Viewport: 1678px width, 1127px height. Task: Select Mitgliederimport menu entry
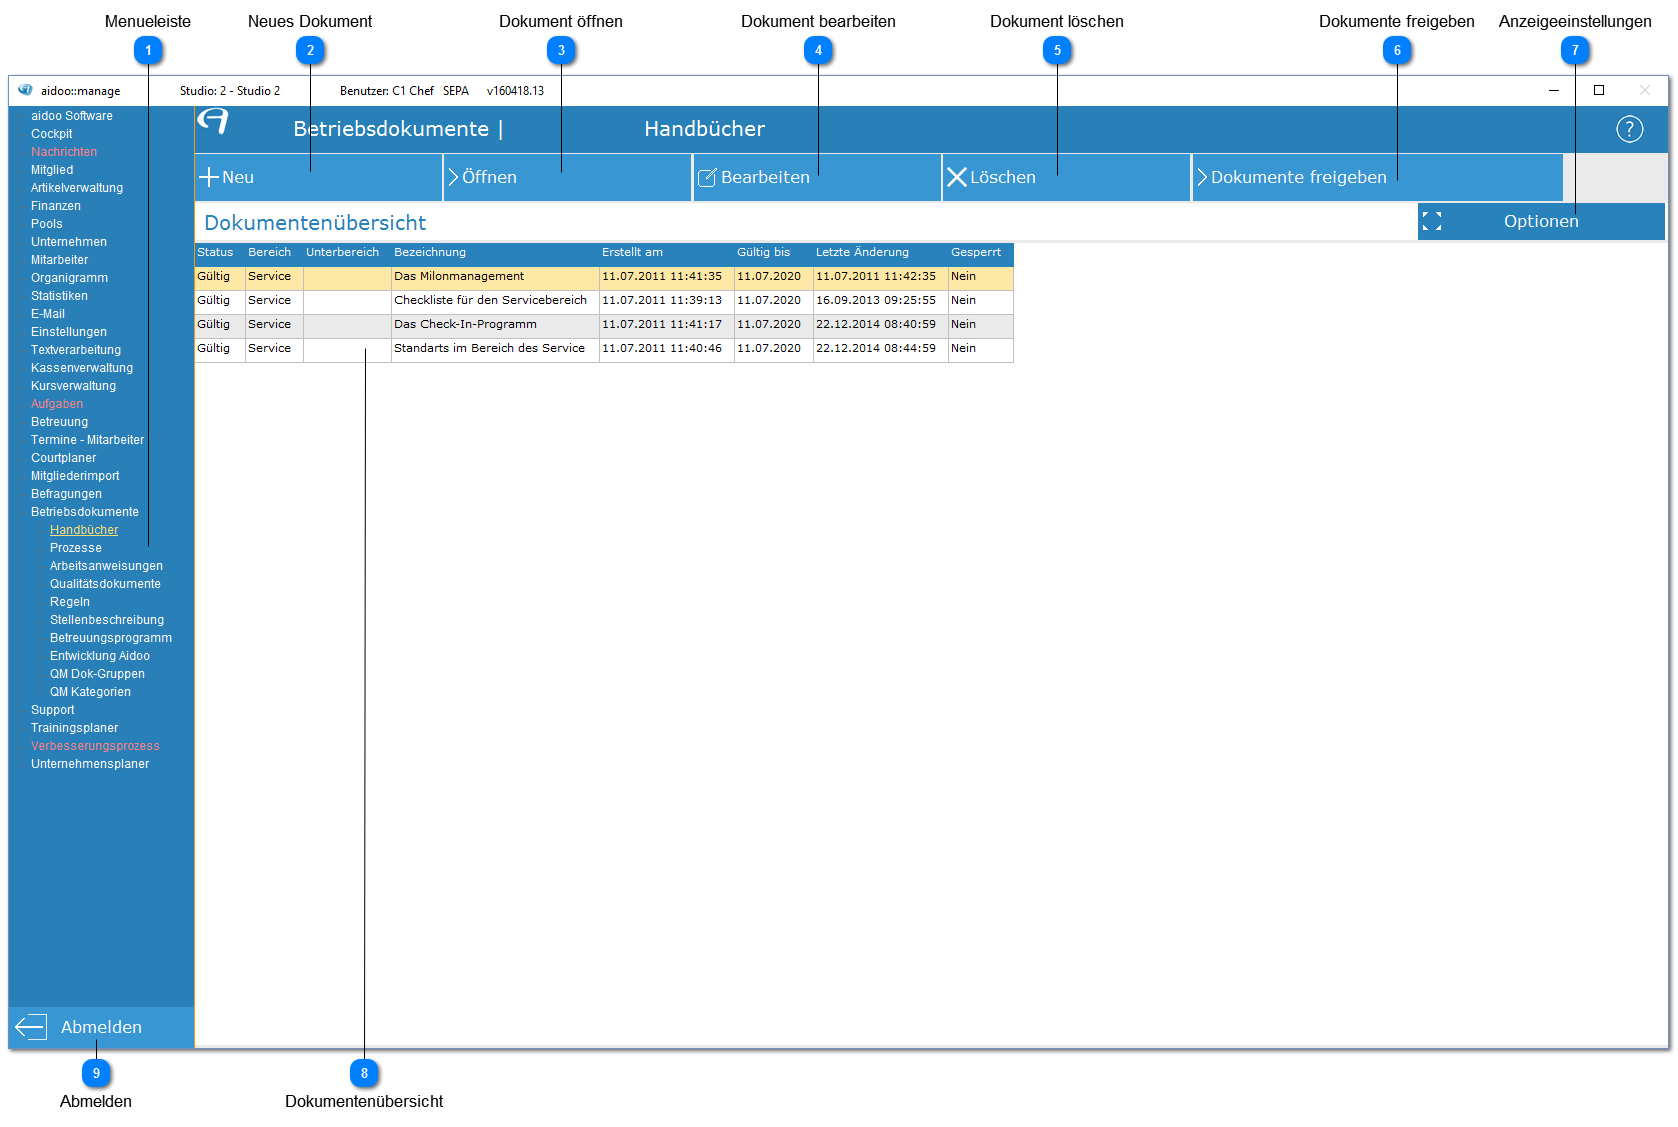click(x=75, y=476)
